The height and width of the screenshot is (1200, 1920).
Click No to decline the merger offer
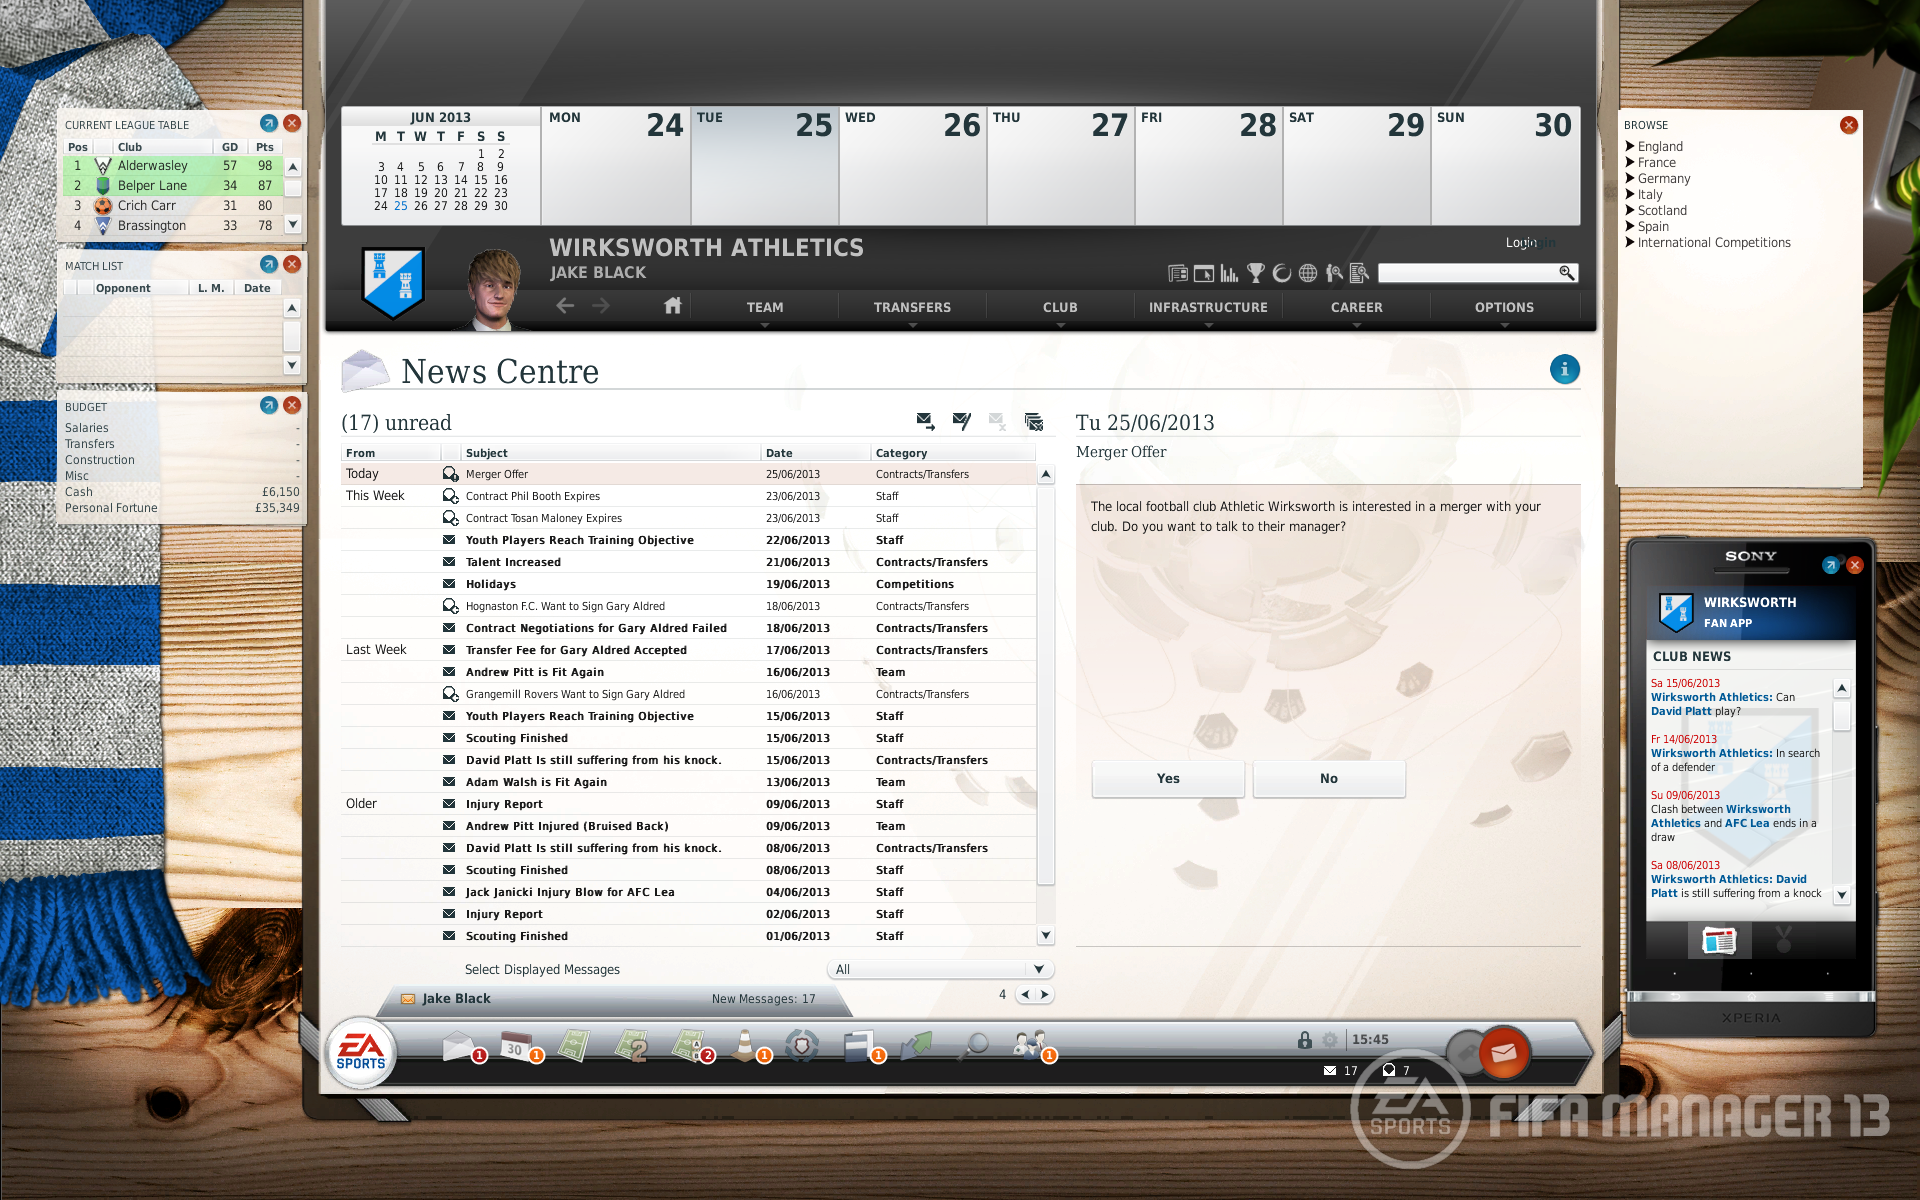pyautogui.click(x=1329, y=778)
